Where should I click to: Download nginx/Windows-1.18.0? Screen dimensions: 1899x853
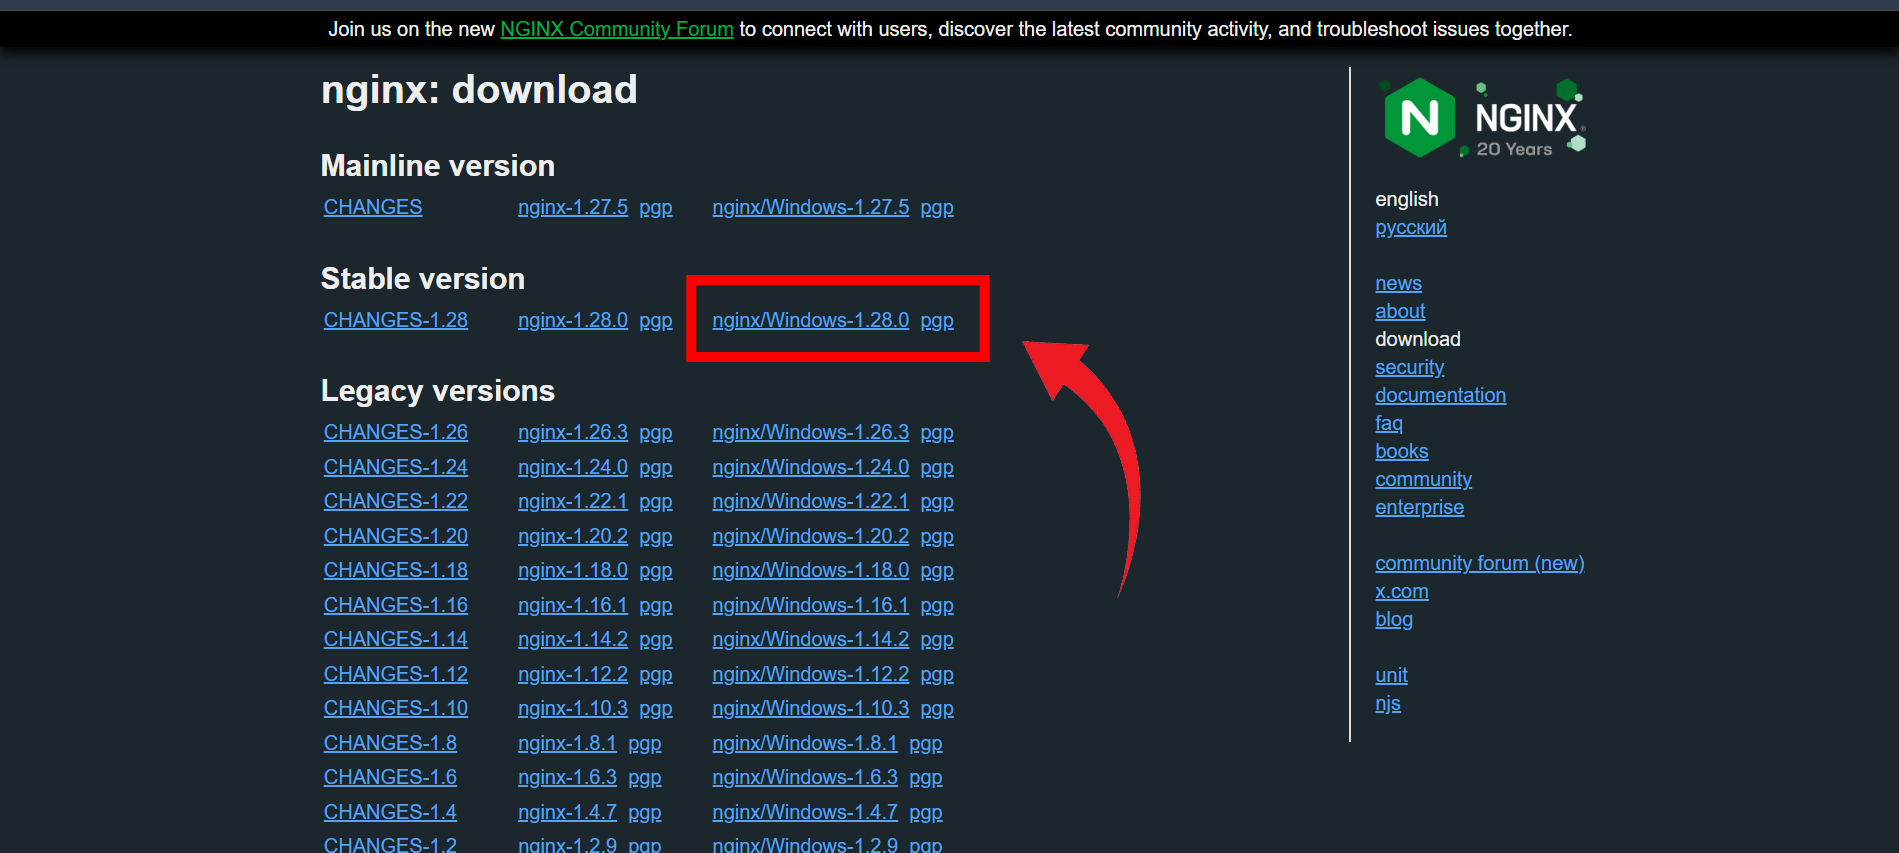[811, 570]
